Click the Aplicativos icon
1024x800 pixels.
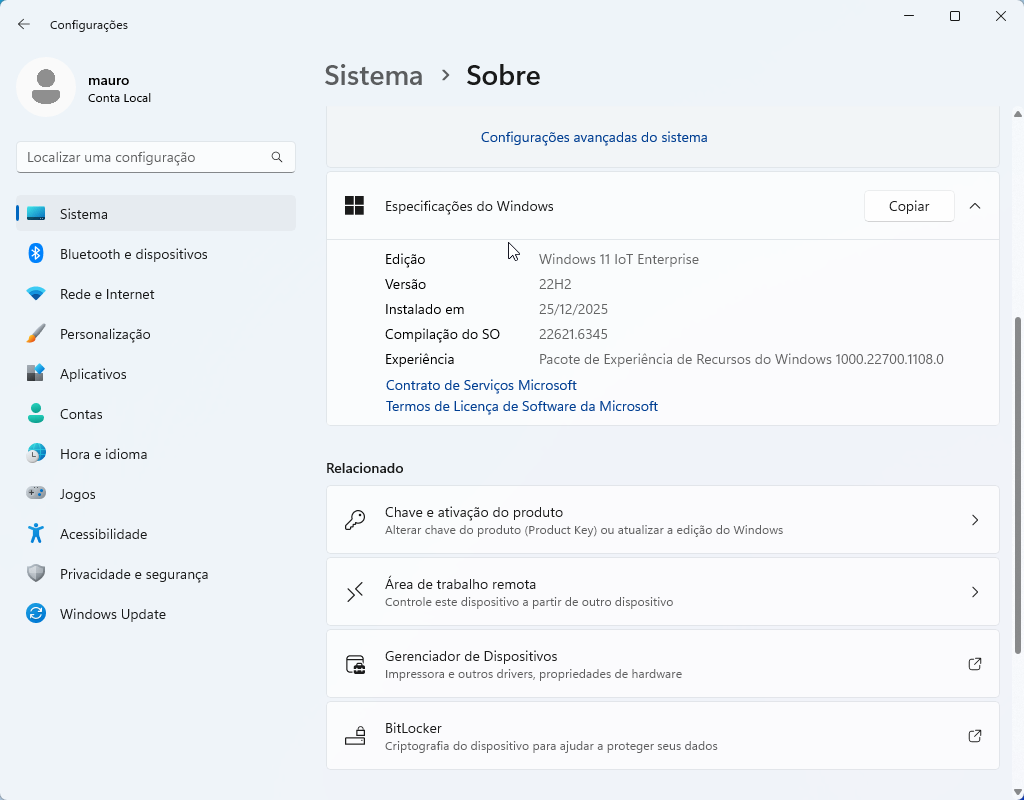click(x=36, y=374)
